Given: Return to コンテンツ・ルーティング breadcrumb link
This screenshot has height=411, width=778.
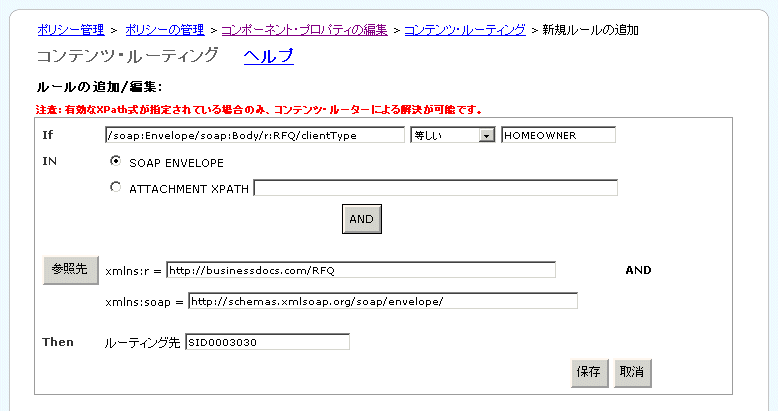Looking at the screenshot, I should pos(465,30).
